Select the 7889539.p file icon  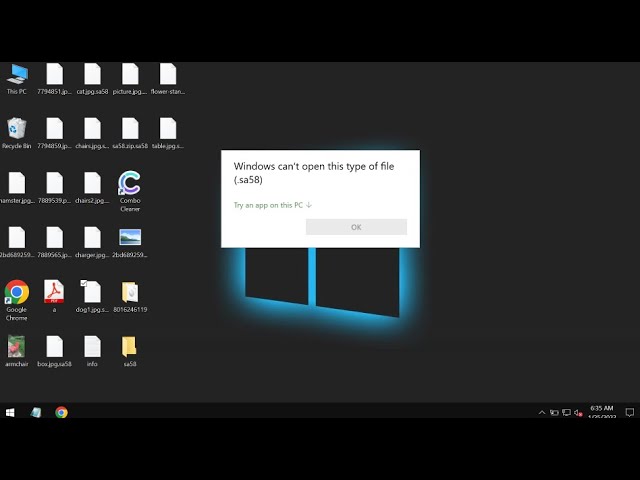point(54,183)
